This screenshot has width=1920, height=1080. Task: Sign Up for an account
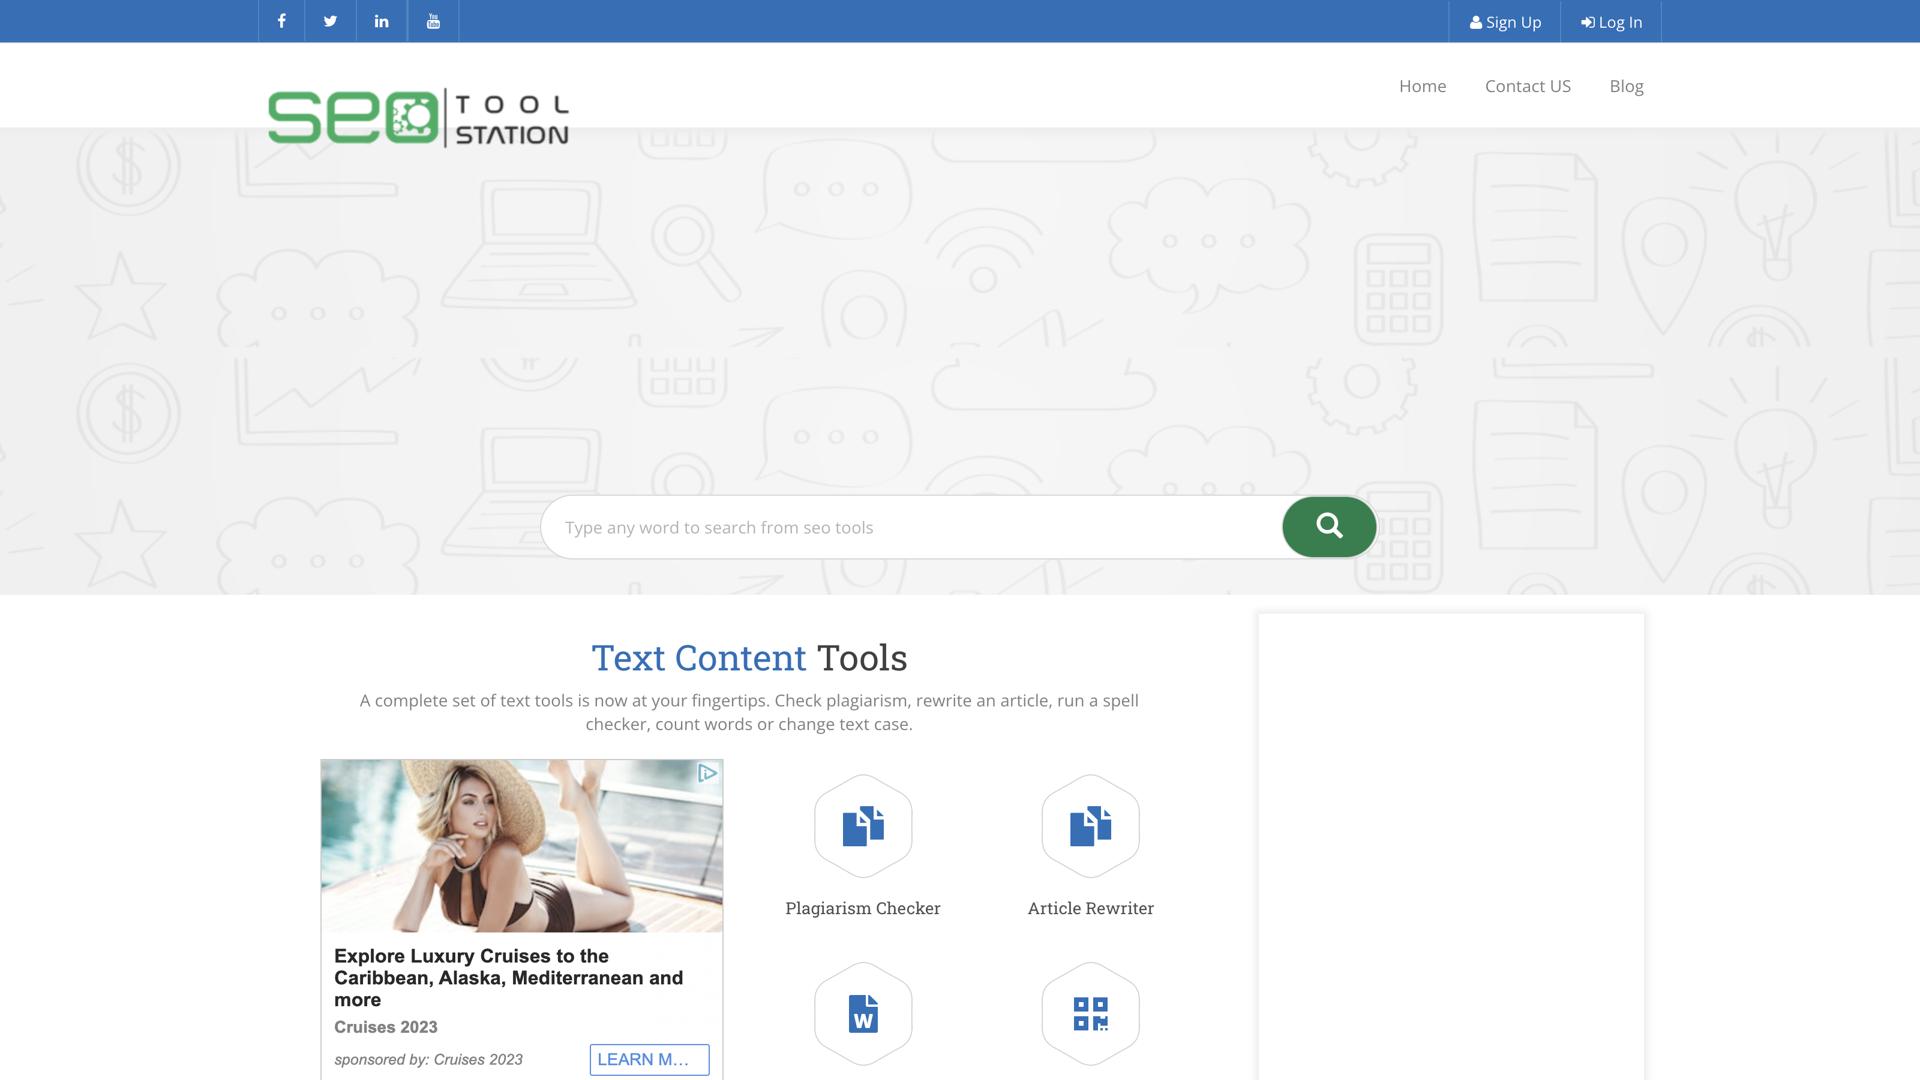pyautogui.click(x=1505, y=21)
